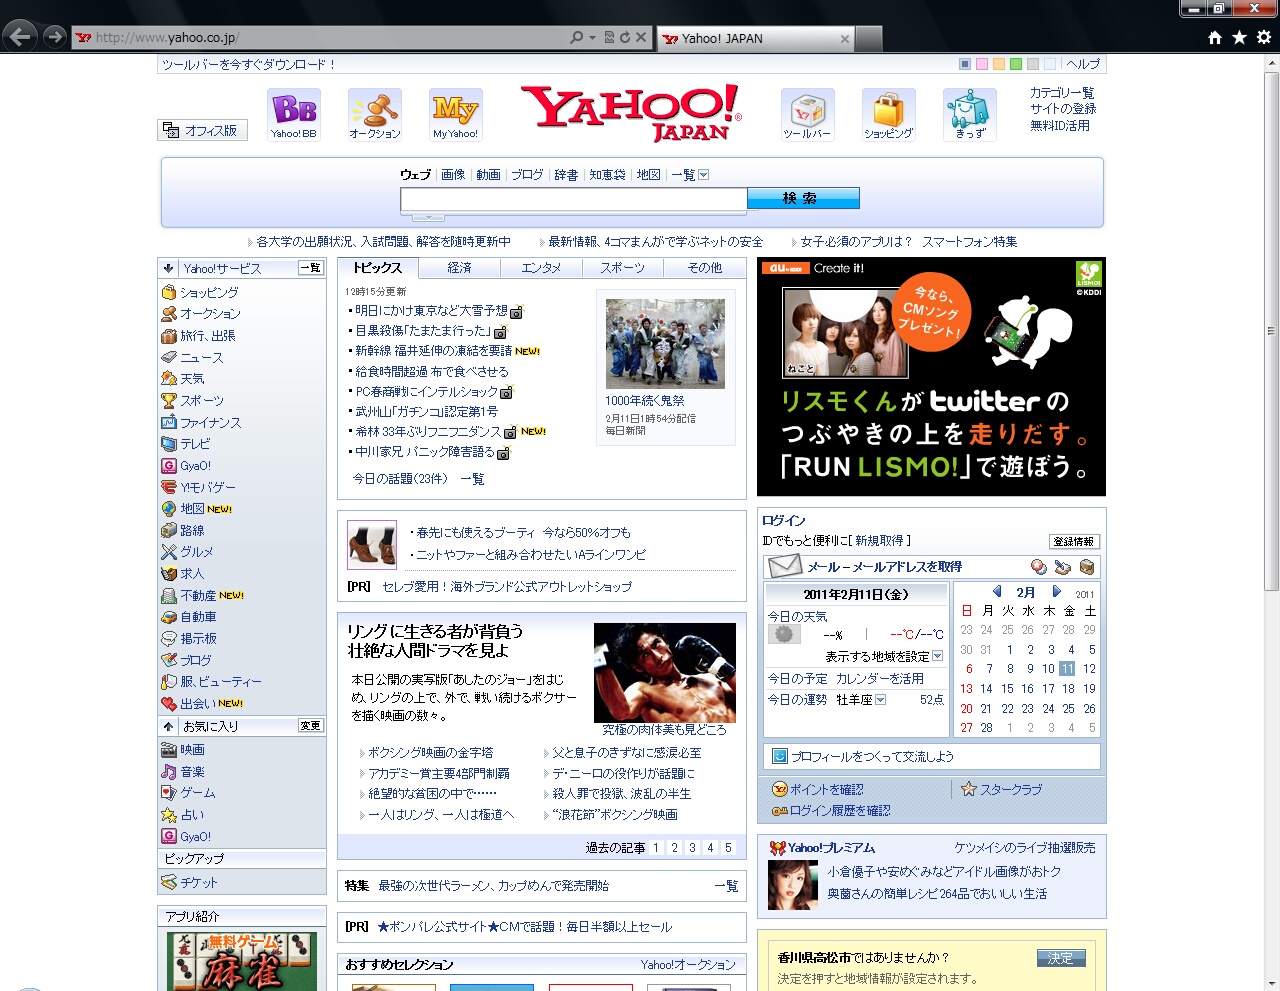1280x991 pixels.
Task: Select date 14 in the calendar
Action: point(986,689)
